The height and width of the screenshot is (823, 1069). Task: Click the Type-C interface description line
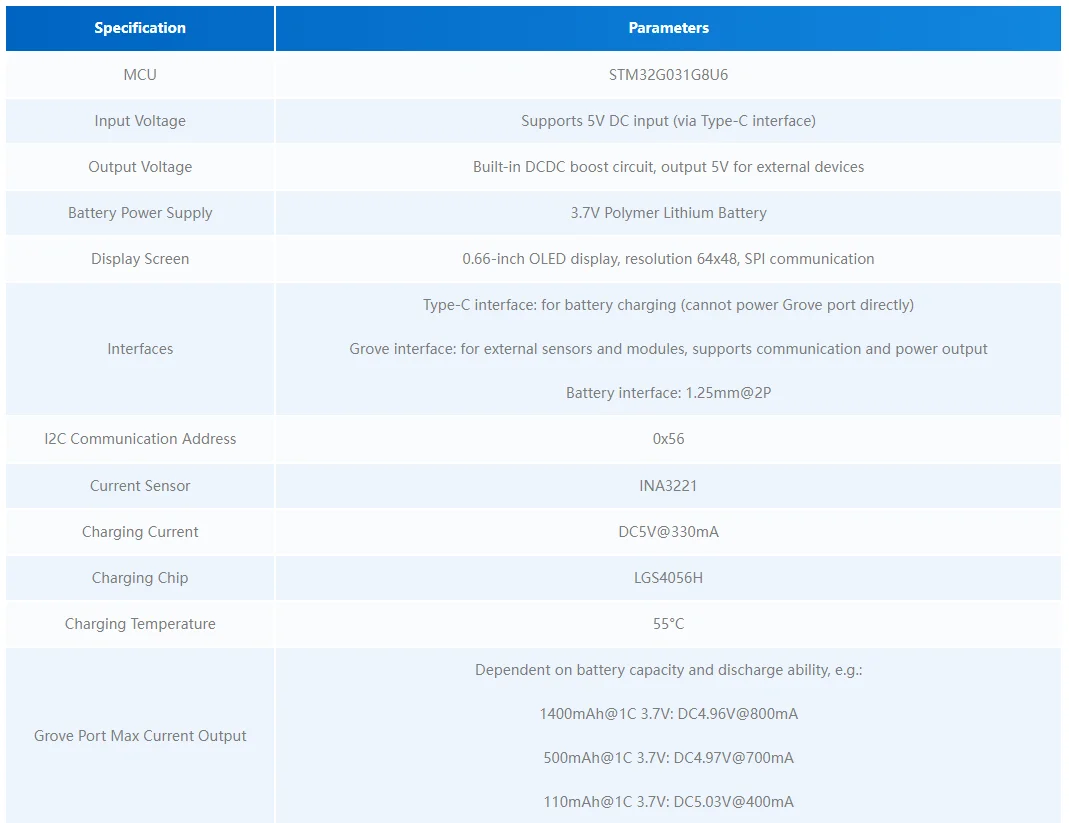tap(668, 305)
